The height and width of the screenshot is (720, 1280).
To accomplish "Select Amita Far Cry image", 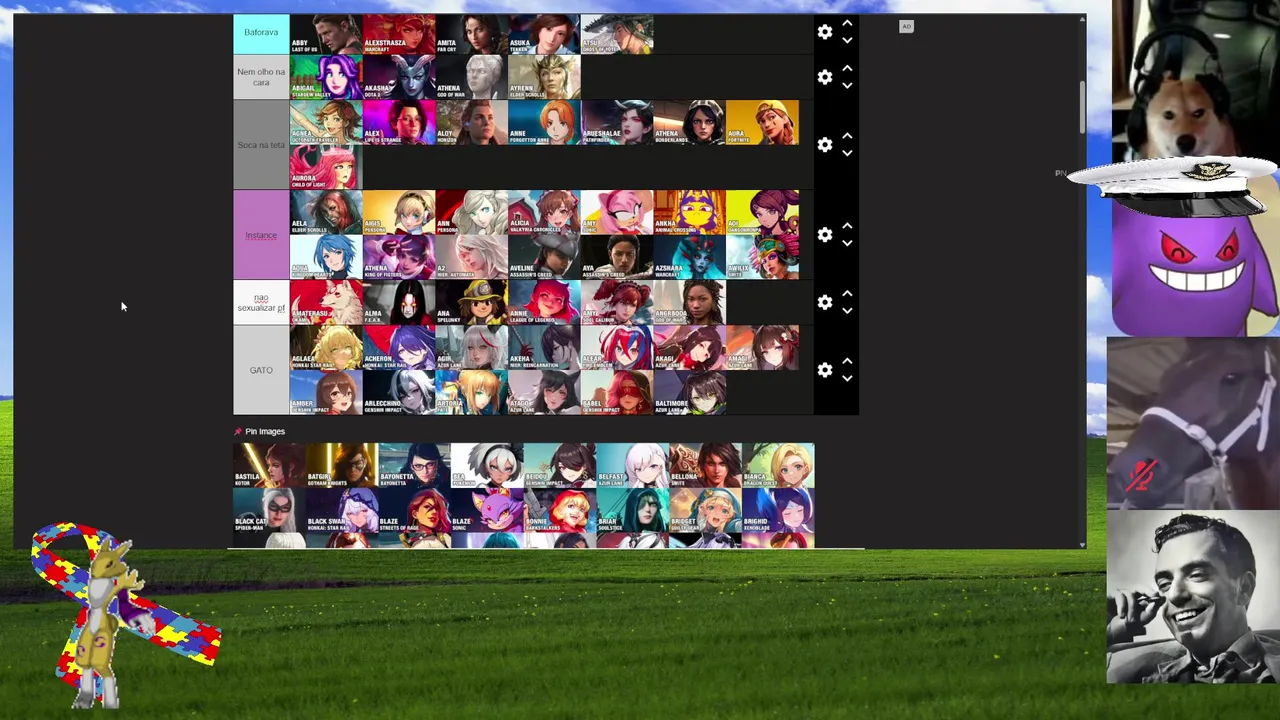I will coord(472,33).
